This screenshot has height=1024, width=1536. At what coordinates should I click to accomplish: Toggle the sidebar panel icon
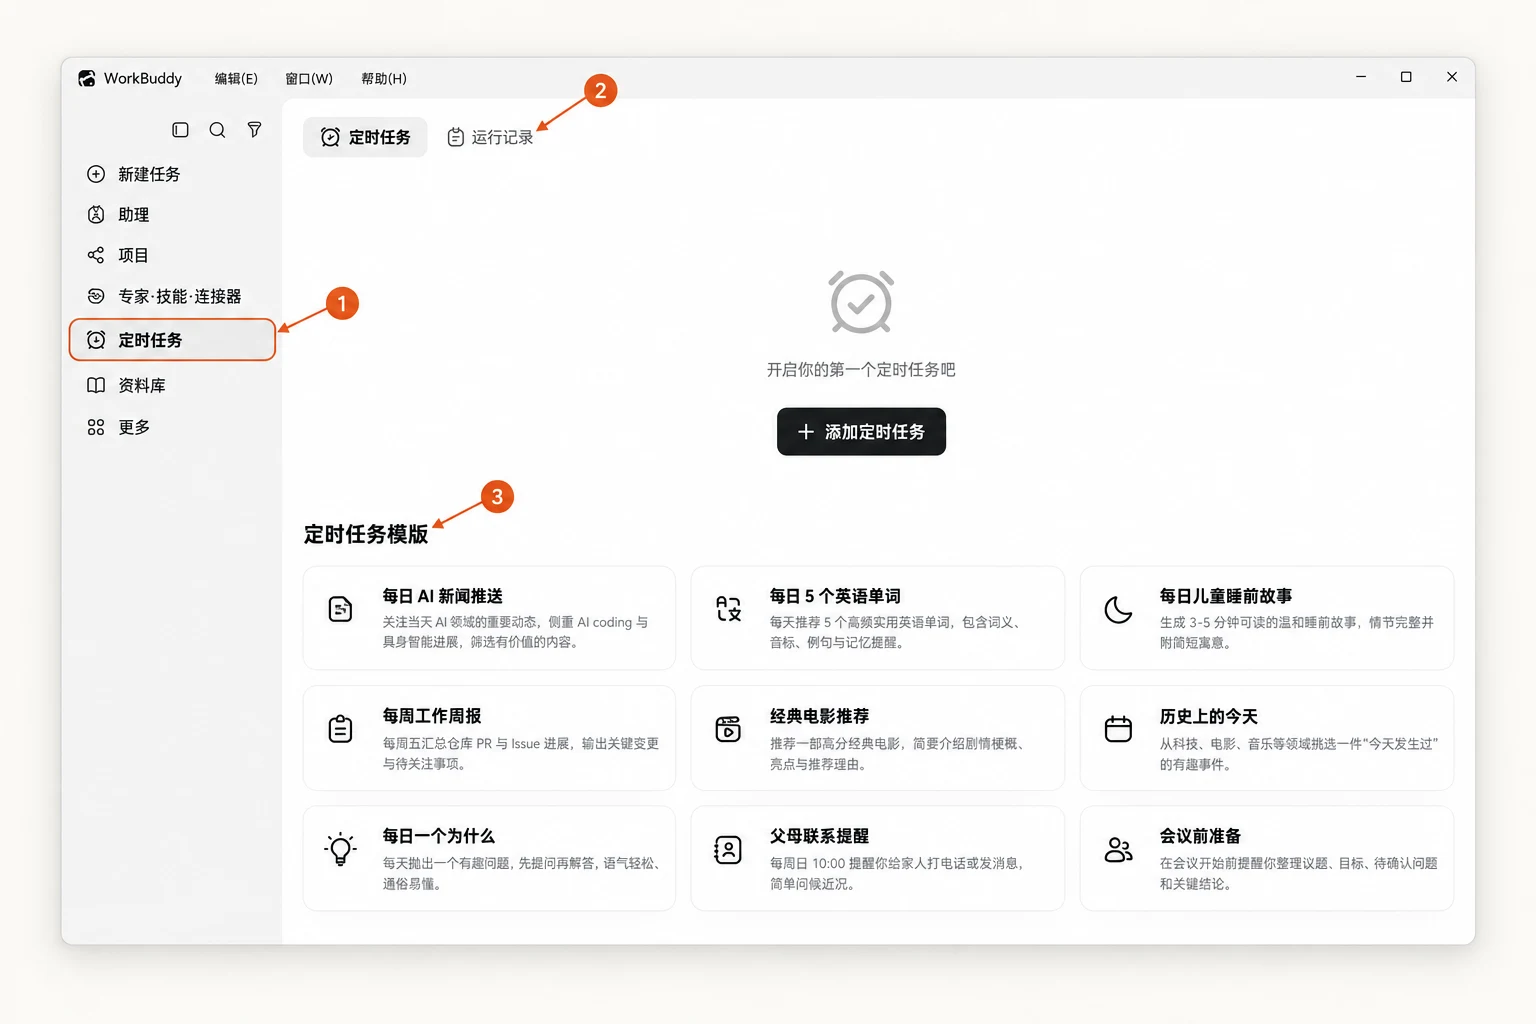point(180,130)
